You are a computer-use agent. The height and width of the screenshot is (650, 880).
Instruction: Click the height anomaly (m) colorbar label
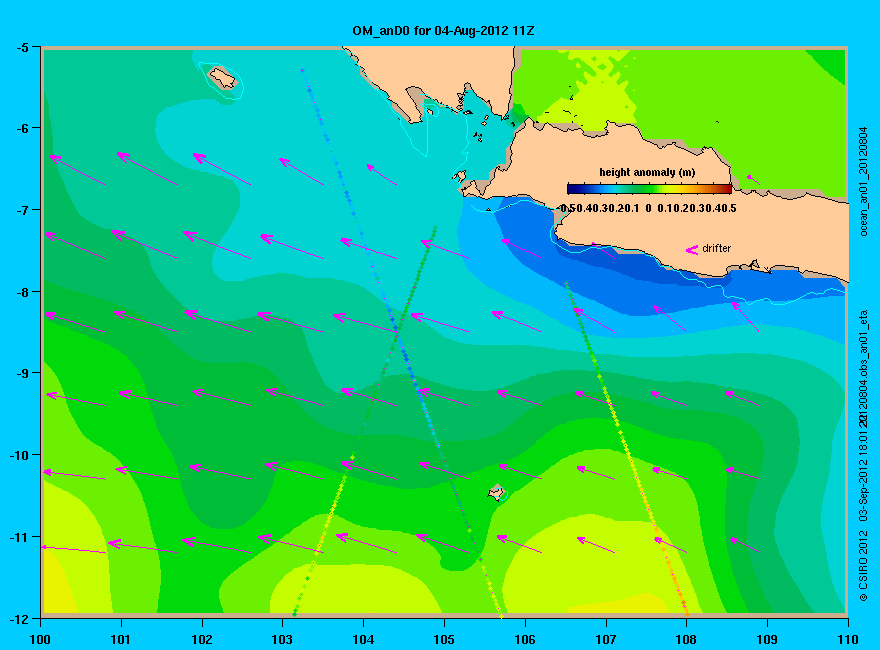pos(647,172)
